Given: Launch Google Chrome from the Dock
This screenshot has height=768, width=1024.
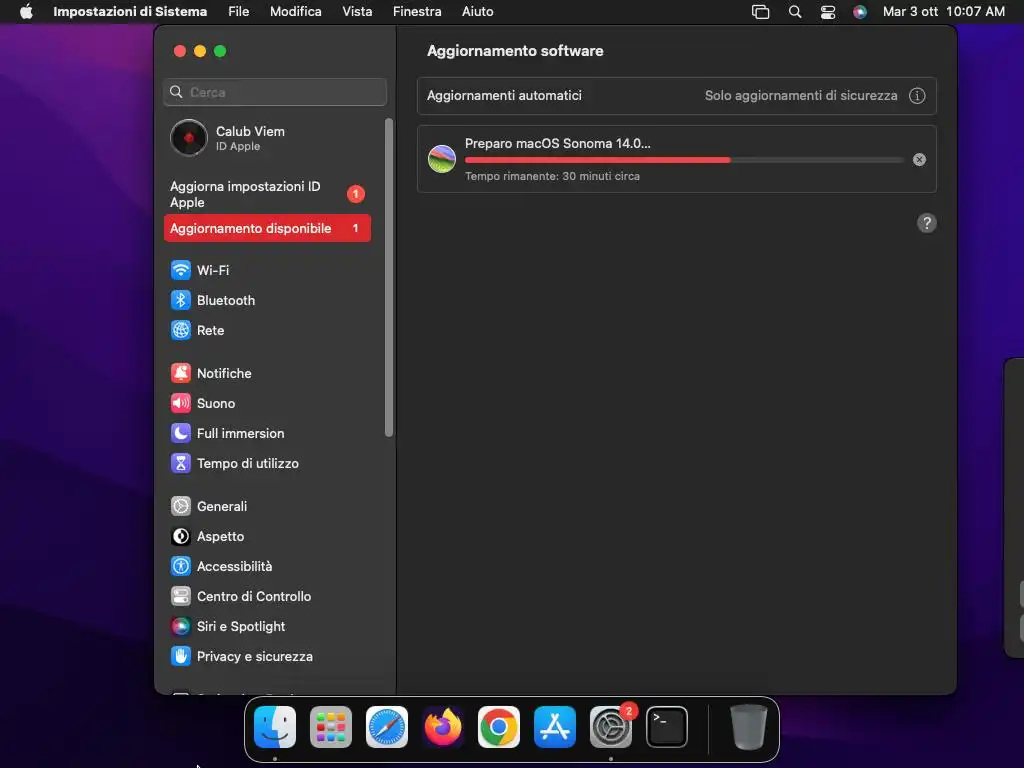Looking at the screenshot, I should point(499,727).
